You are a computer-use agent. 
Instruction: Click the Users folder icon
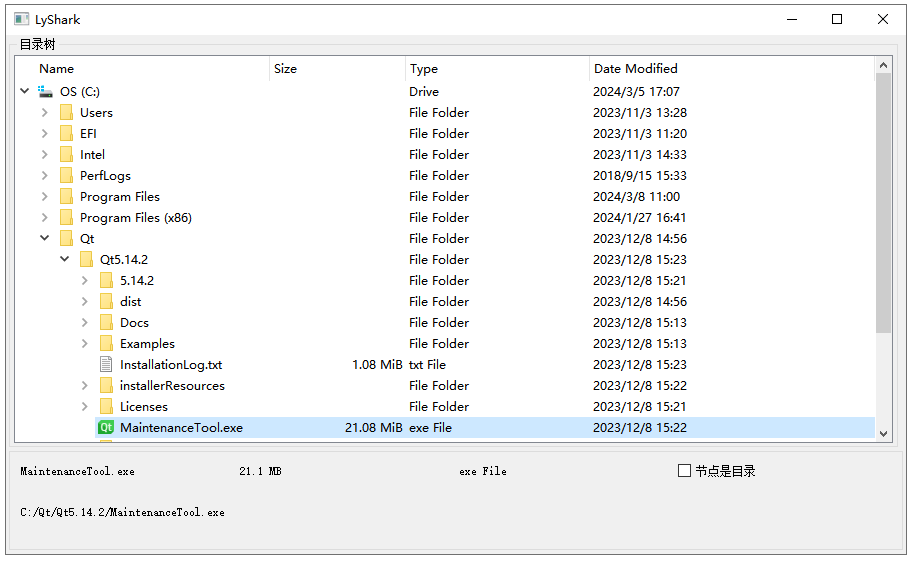[66, 112]
